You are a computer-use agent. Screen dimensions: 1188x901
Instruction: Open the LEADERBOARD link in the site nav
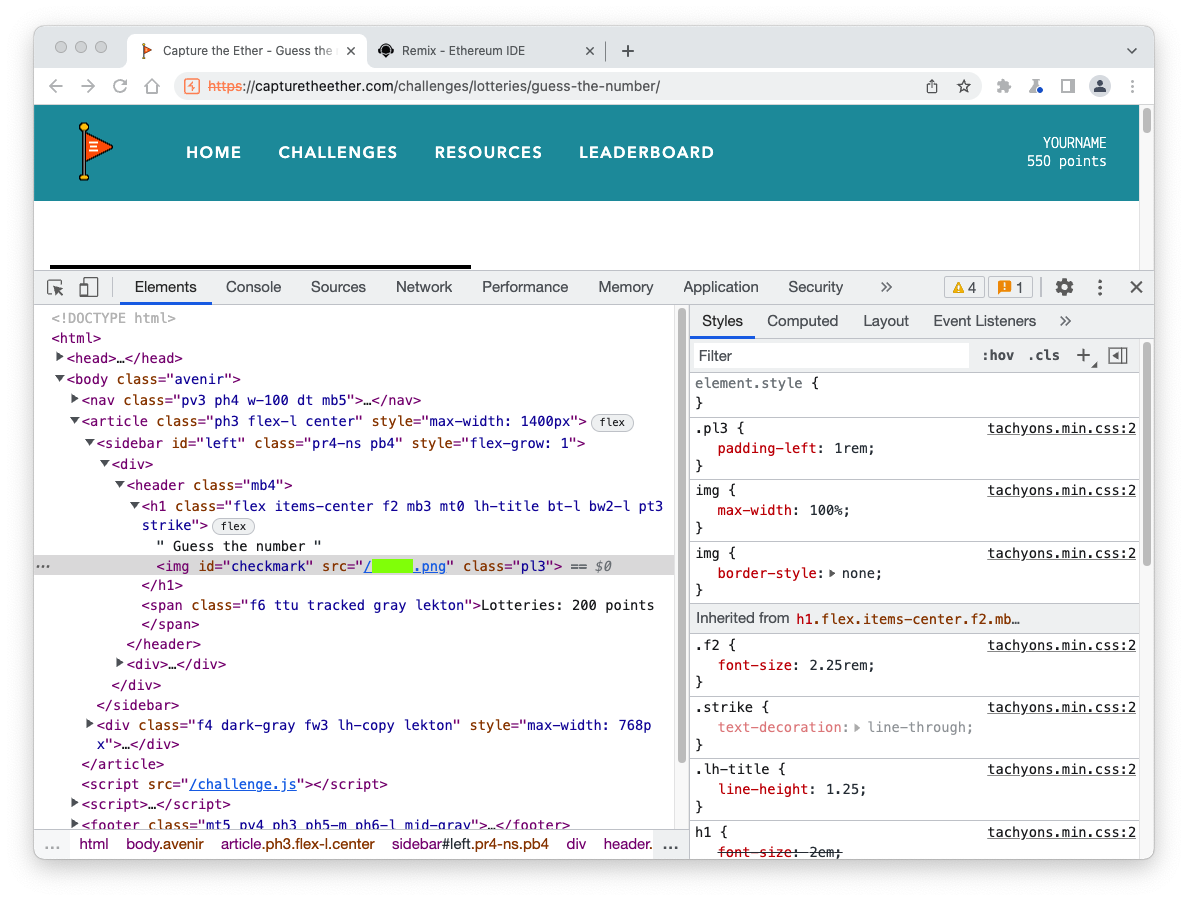[x=646, y=152]
